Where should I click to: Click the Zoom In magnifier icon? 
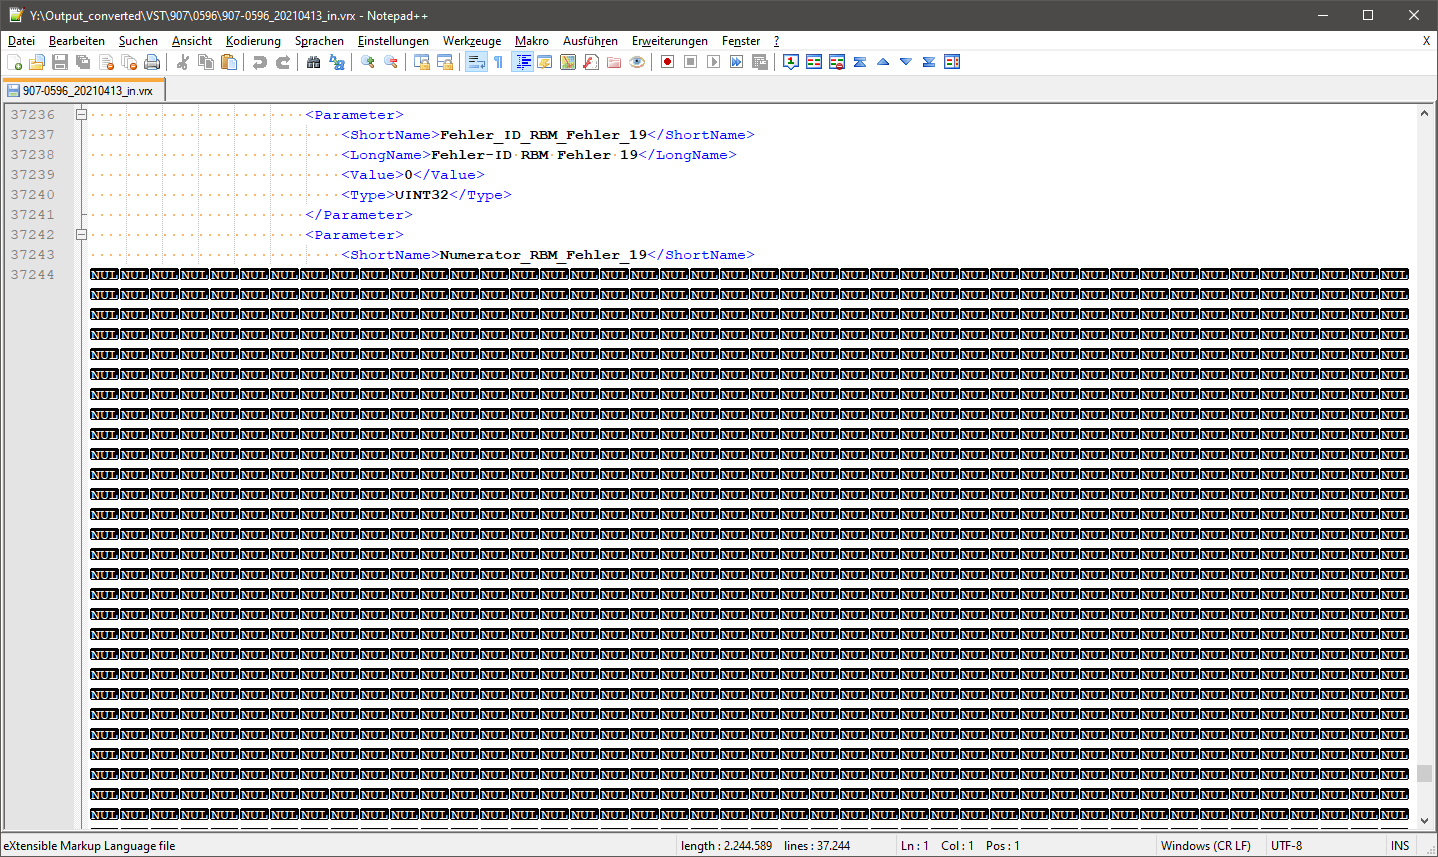click(368, 62)
